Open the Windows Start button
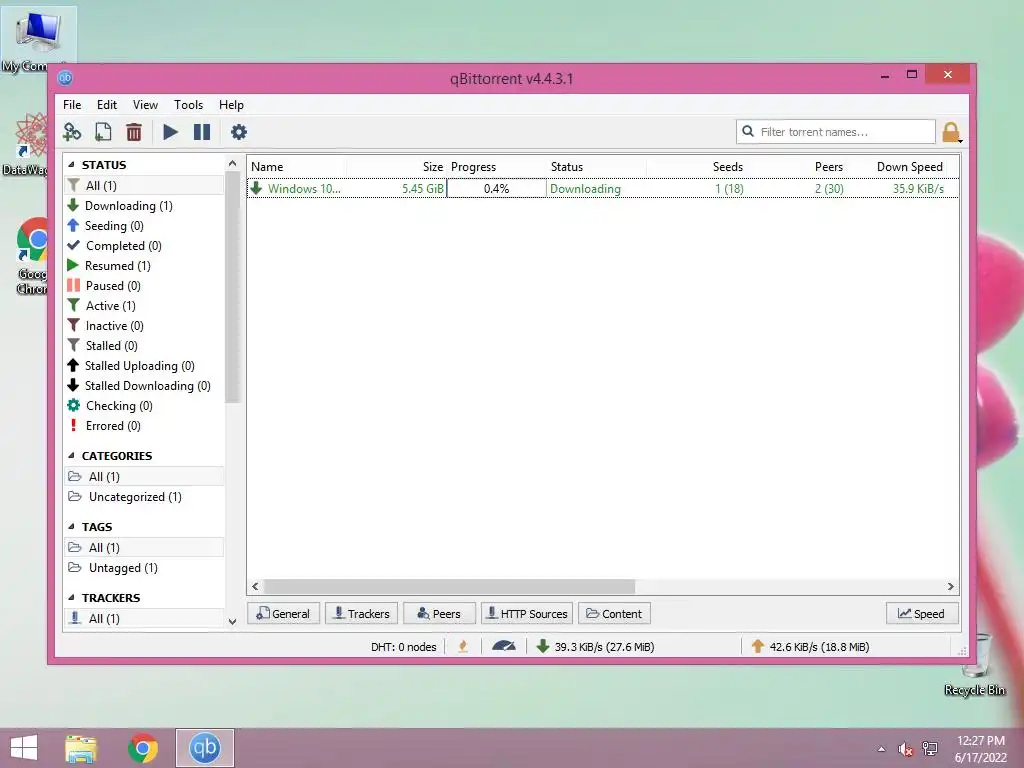This screenshot has width=1024, height=768. coord(24,748)
